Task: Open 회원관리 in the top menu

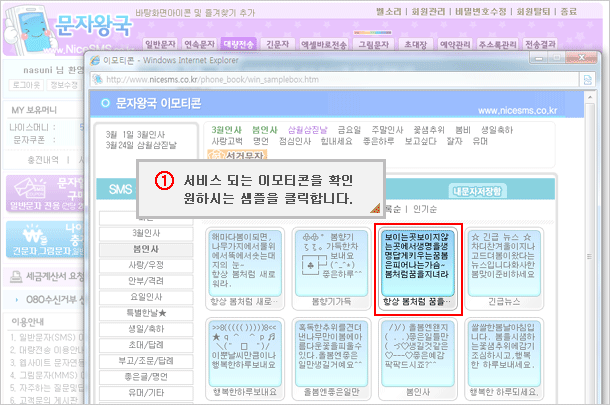Action: click(428, 12)
